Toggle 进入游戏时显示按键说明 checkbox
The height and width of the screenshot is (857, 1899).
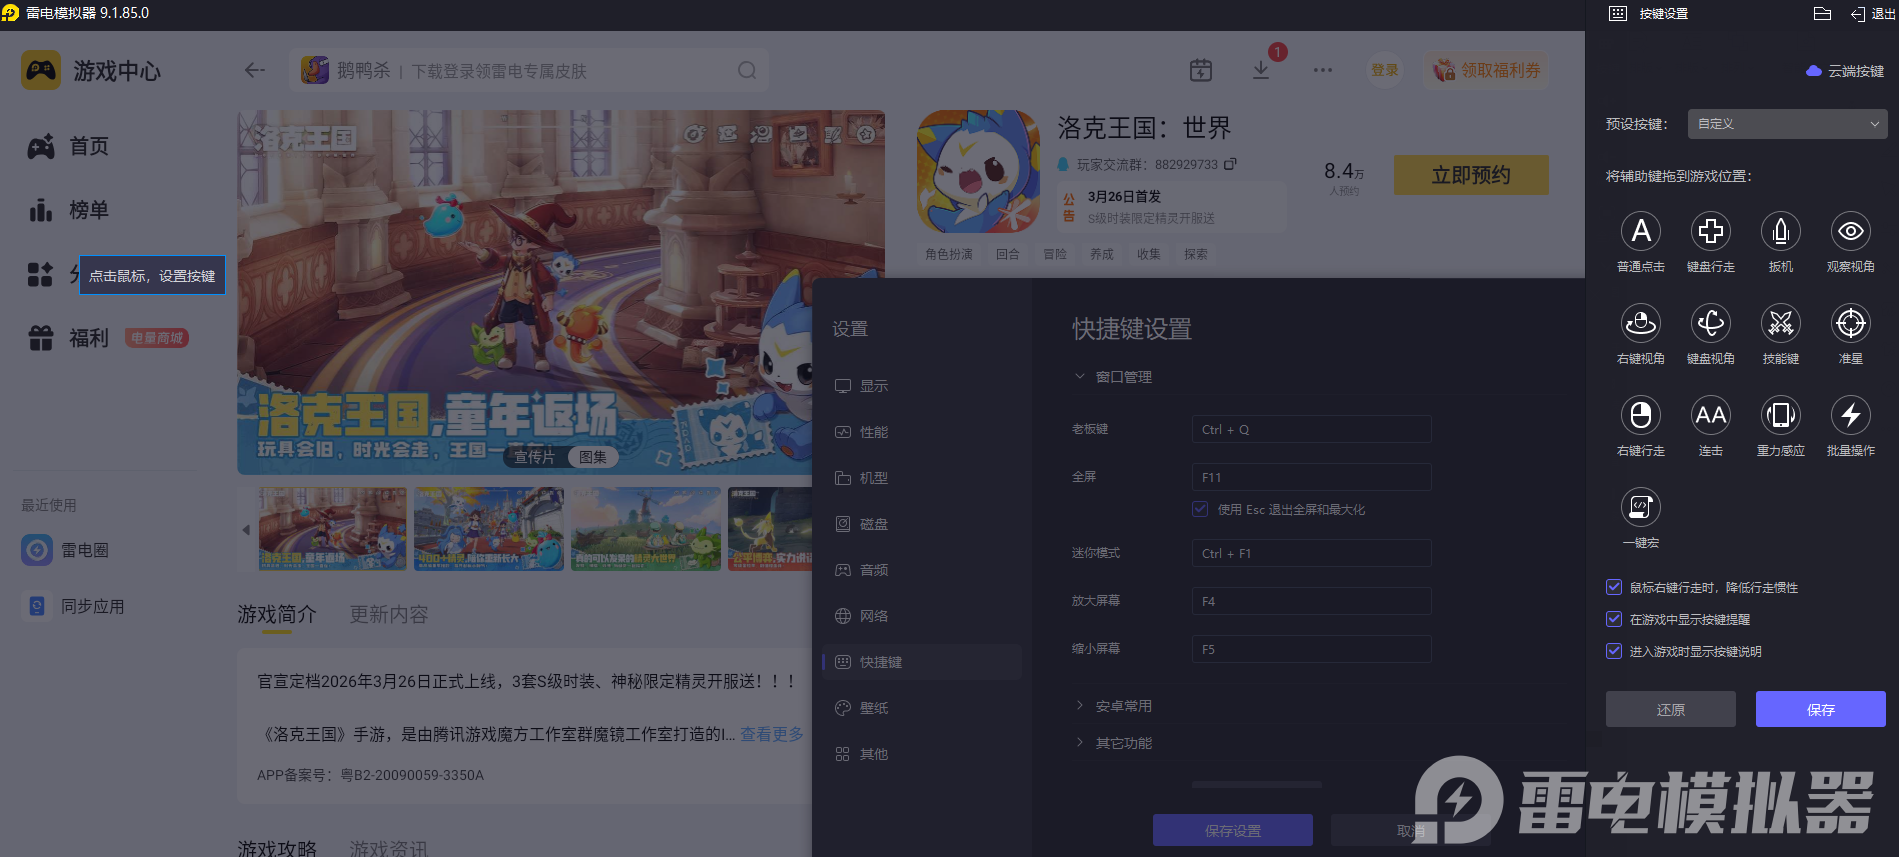click(1613, 651)
